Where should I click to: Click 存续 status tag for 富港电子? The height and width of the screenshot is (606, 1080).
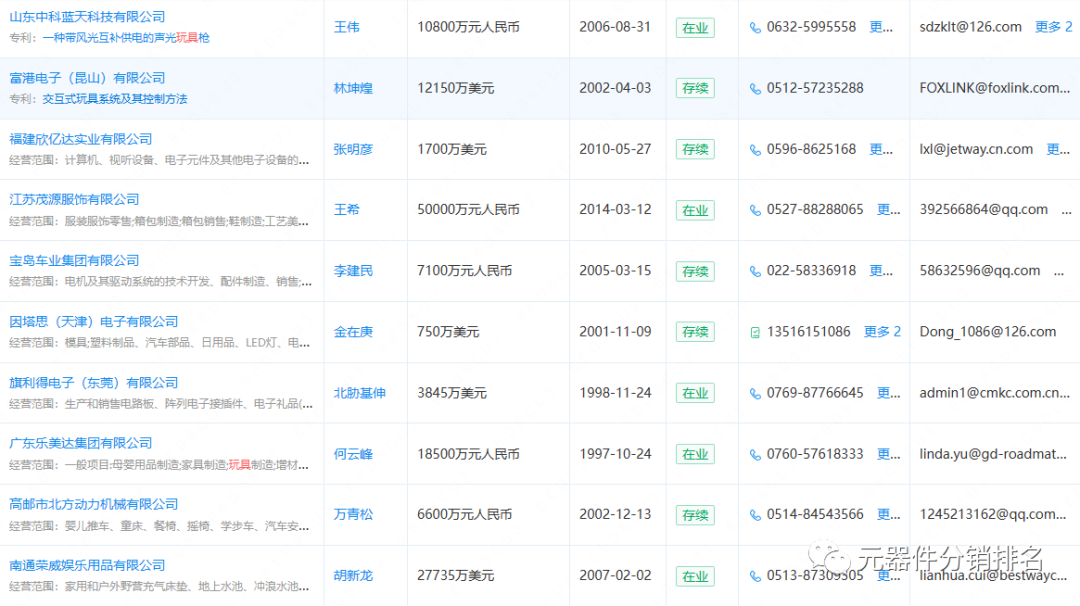695,88
